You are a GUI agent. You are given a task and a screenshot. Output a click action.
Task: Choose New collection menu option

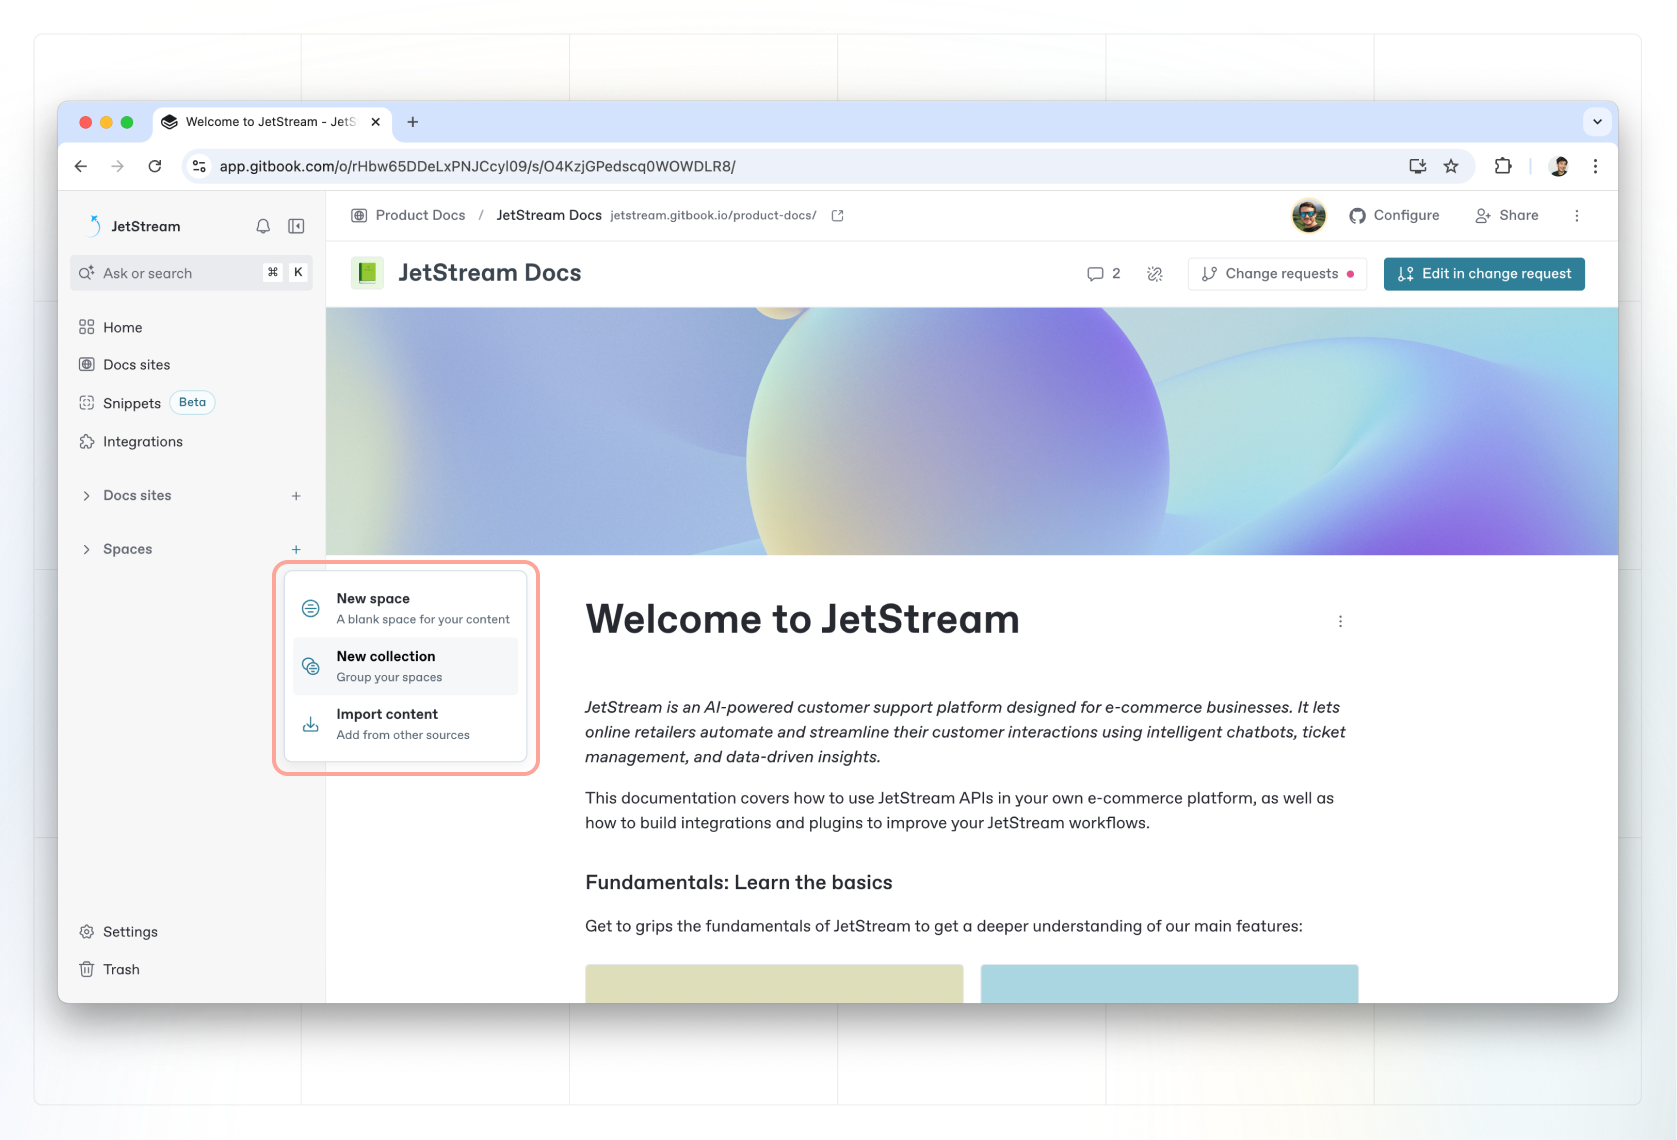point(405,666)
